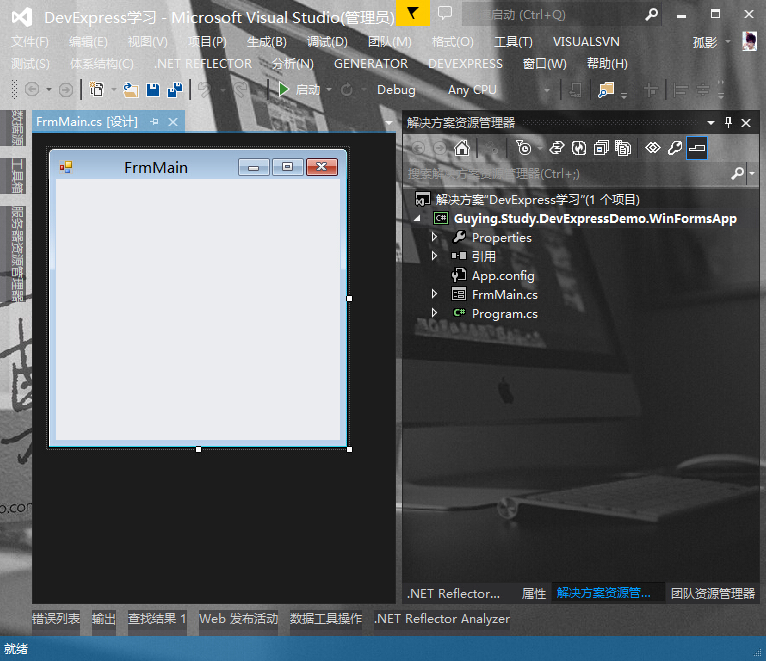Viewport: 766px width, 661px height.
Task: Open the feedback speech bubble icon
Action: pyautogui.click(x=445, y=13)
